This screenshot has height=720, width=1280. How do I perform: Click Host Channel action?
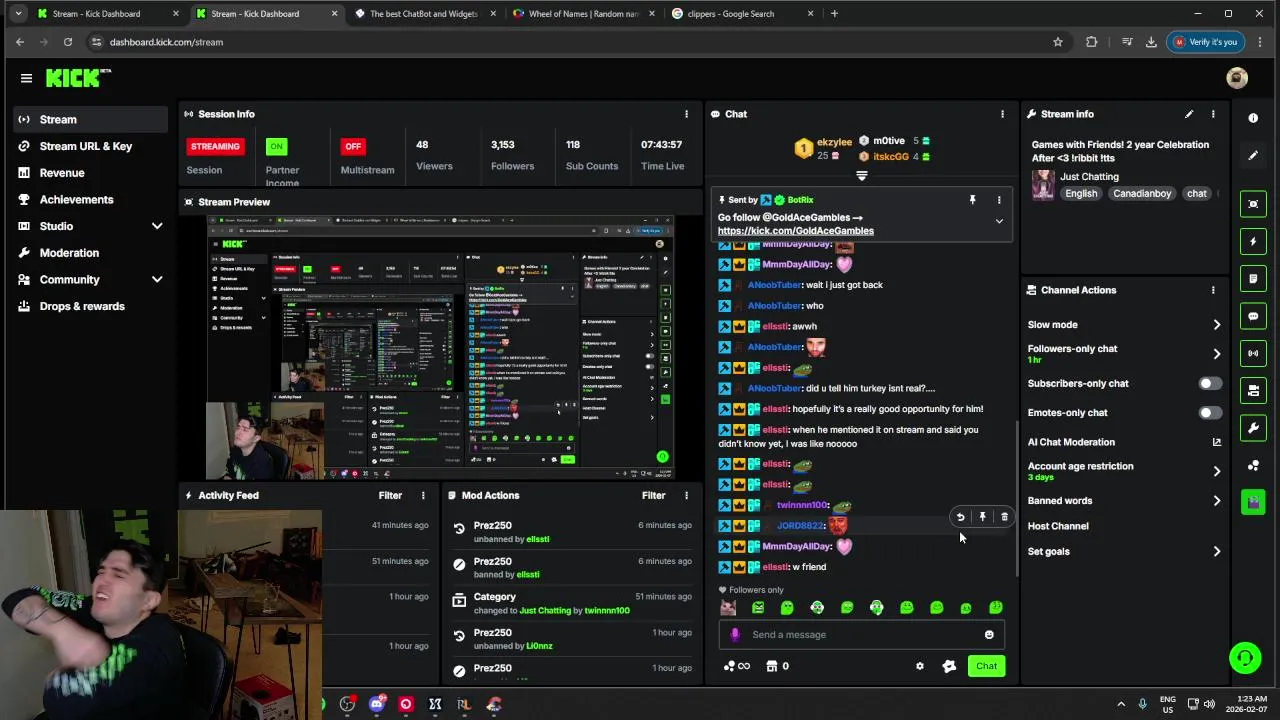[x=1058, y=526]
